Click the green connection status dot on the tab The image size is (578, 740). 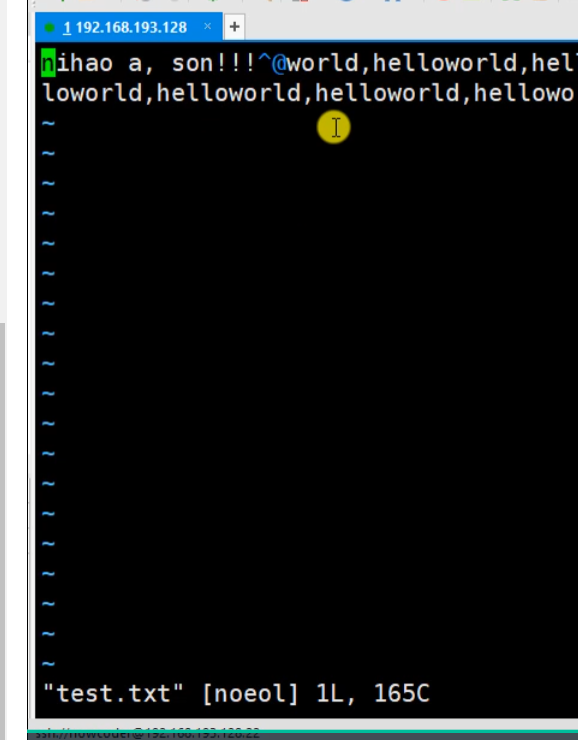(x=49, y=28)
